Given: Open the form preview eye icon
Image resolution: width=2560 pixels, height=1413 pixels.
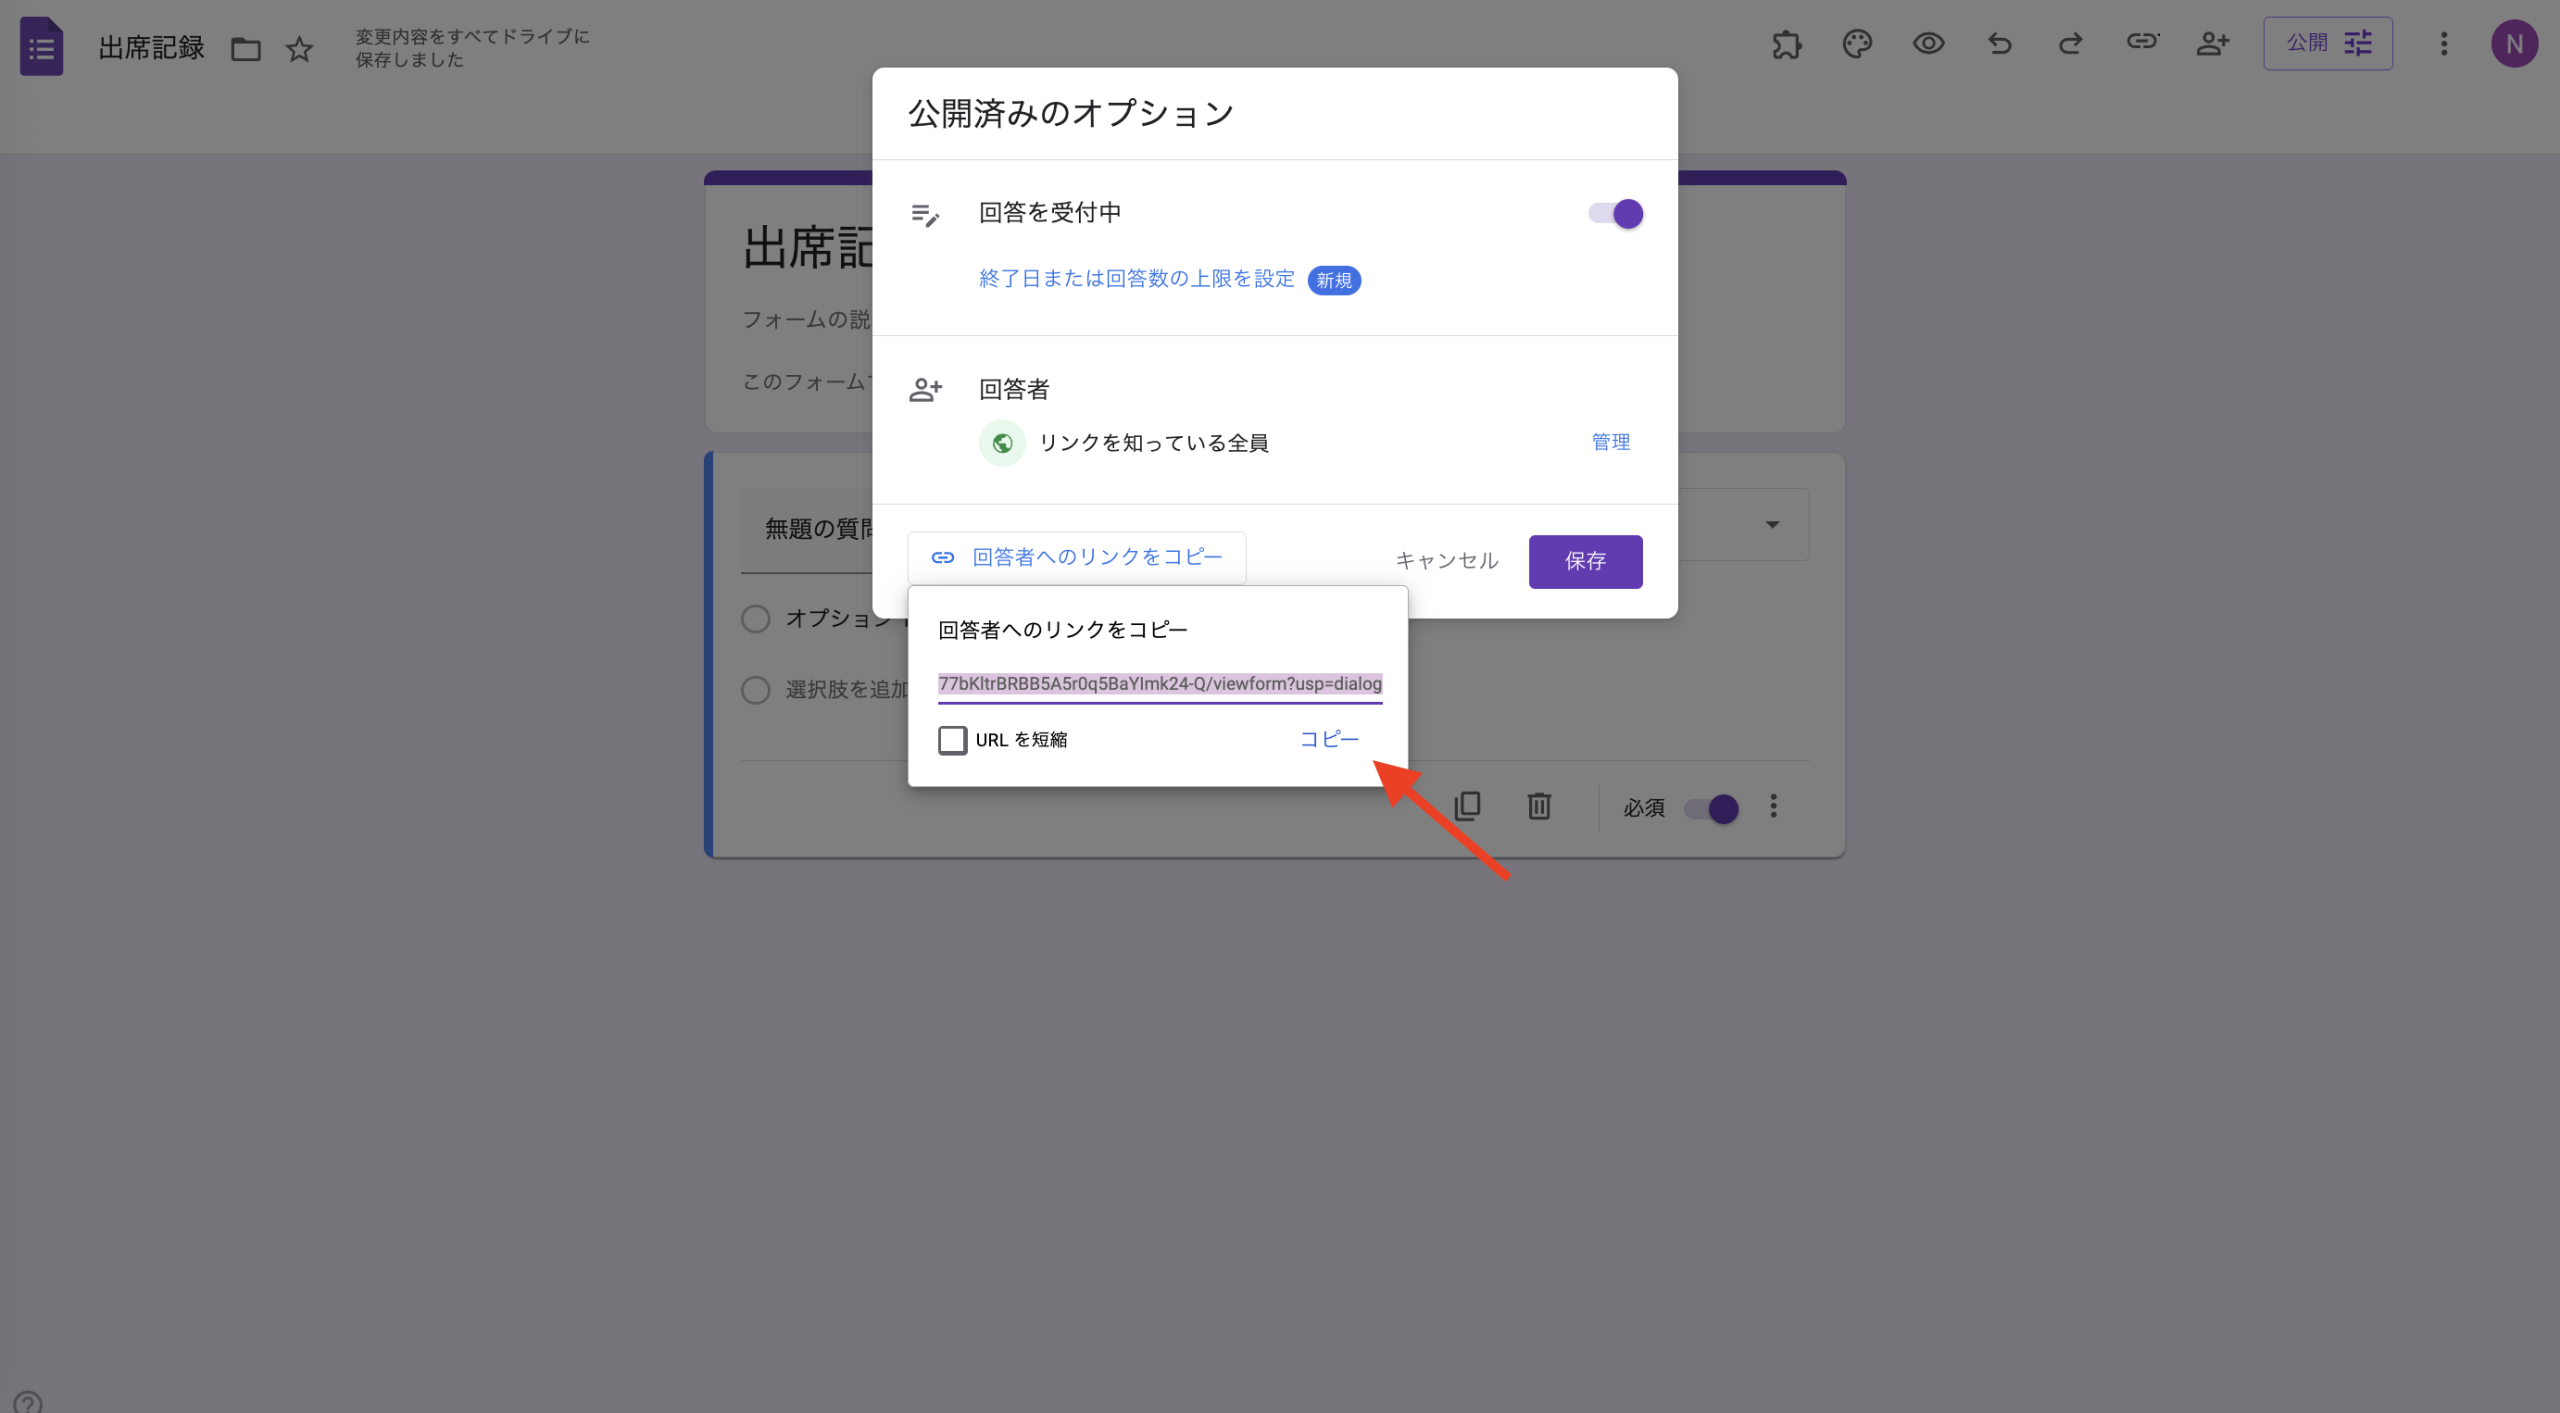Looking at the screenshot, I should coord(1929,43).
